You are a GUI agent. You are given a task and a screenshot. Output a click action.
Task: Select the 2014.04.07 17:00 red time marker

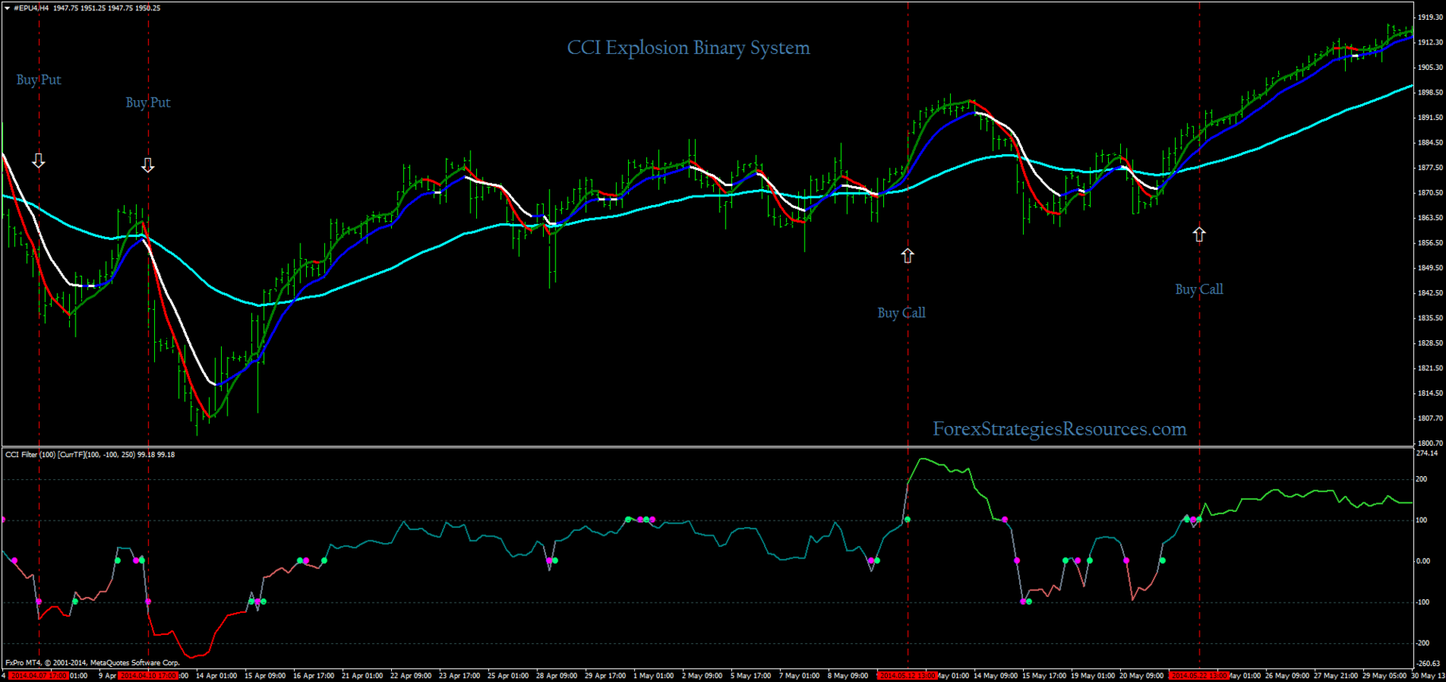pyautogui.click(x=38, y=675)
